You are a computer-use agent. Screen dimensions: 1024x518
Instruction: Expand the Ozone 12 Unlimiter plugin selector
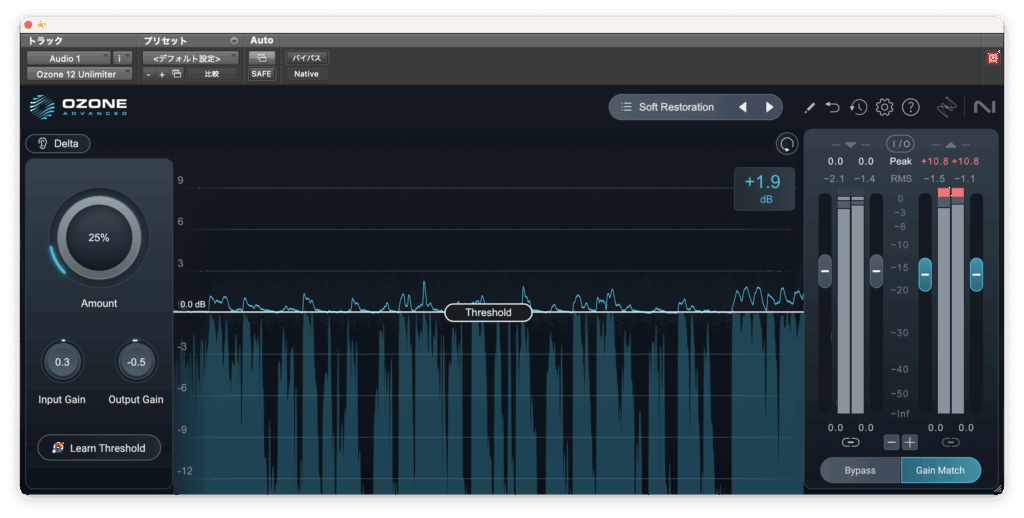pos(78,74)
